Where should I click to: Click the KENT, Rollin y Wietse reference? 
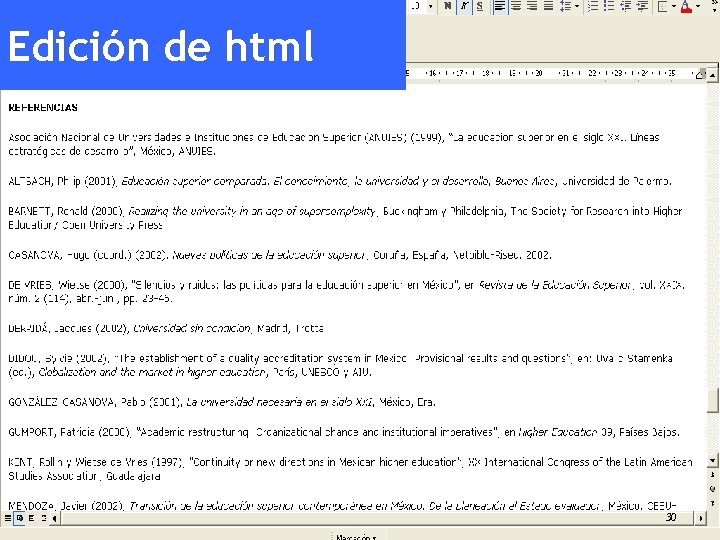[x=350, y=469]
